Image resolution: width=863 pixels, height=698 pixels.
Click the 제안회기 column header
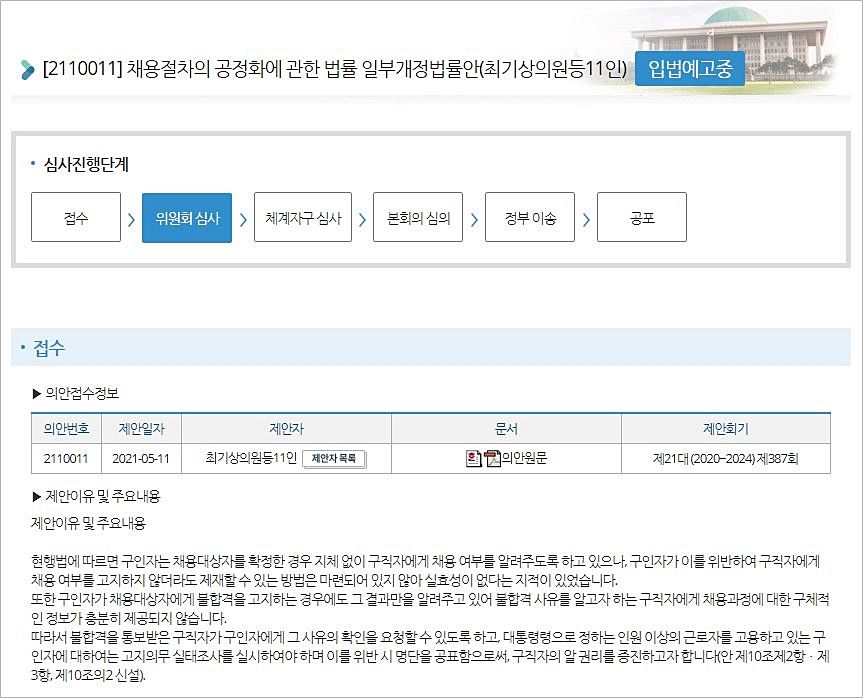pyautogui.click(x=725, y=429)
